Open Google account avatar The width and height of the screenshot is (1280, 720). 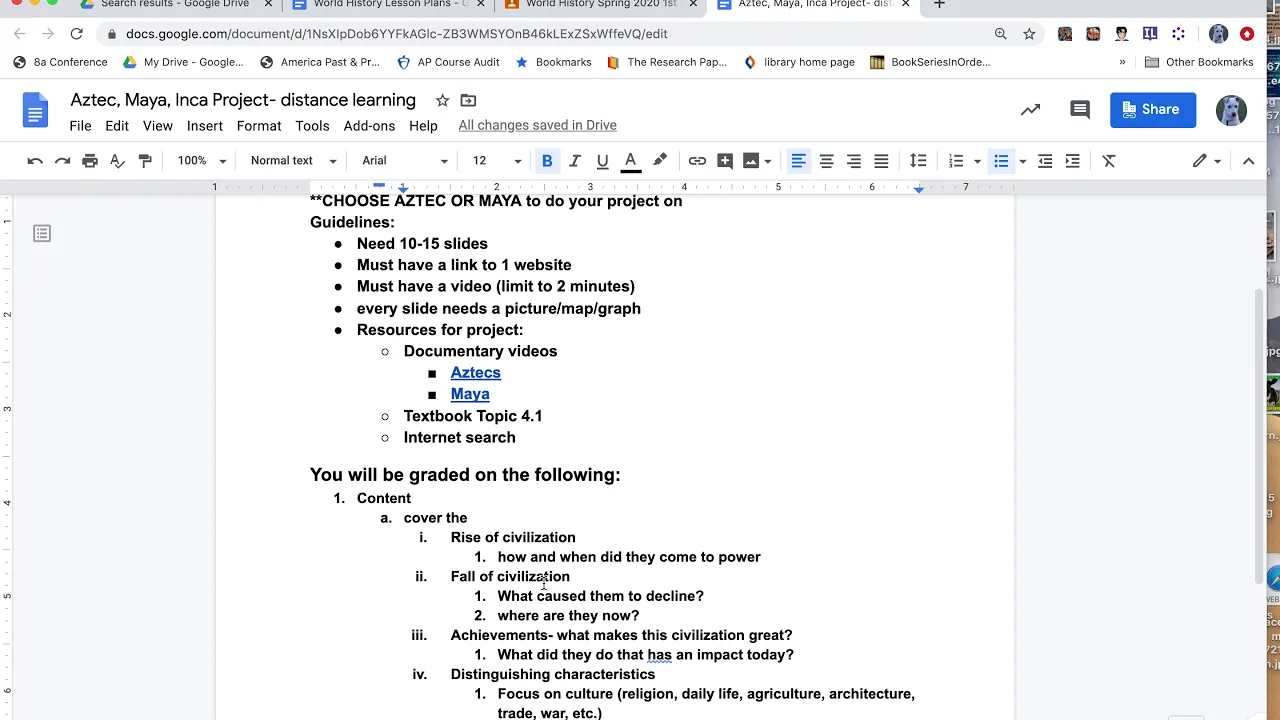click(x=1231, y=109)
